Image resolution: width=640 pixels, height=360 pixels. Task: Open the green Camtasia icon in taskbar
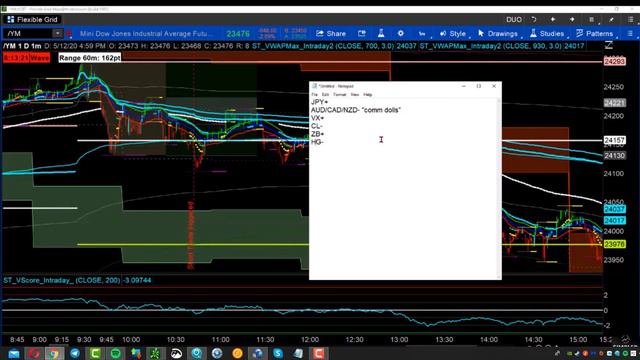tap(95, 353)
